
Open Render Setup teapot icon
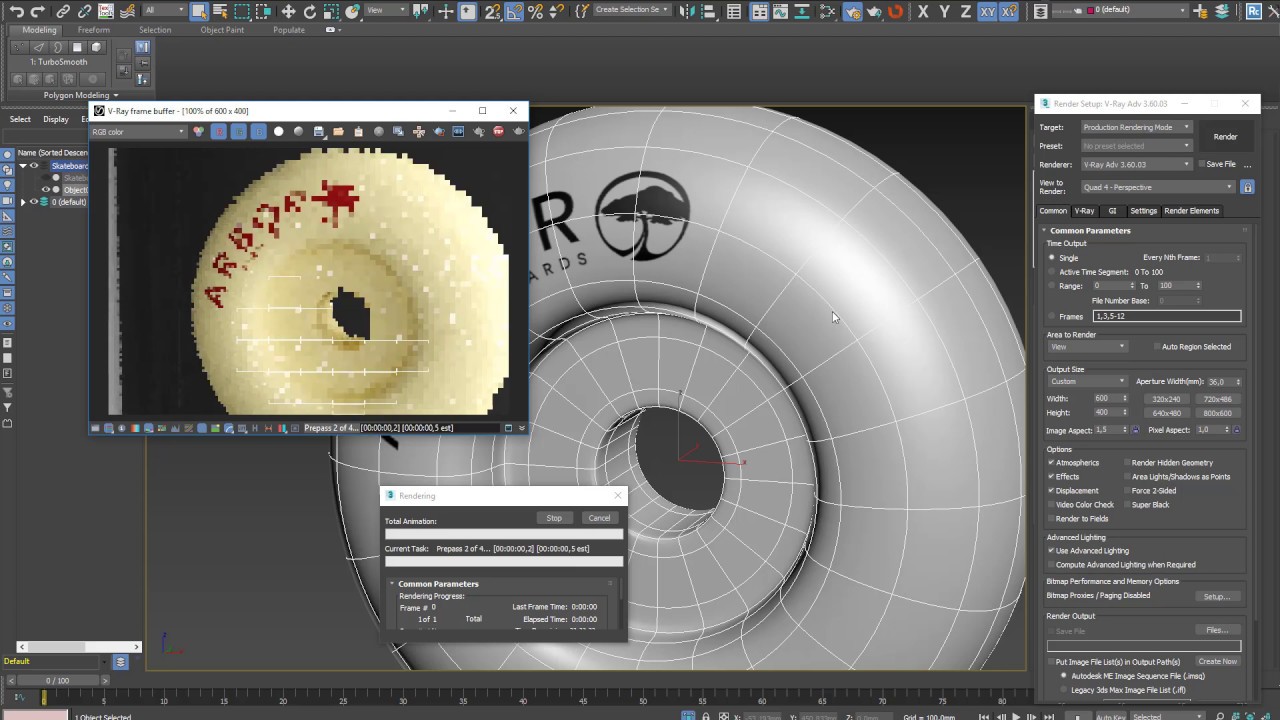coord(852,11)
